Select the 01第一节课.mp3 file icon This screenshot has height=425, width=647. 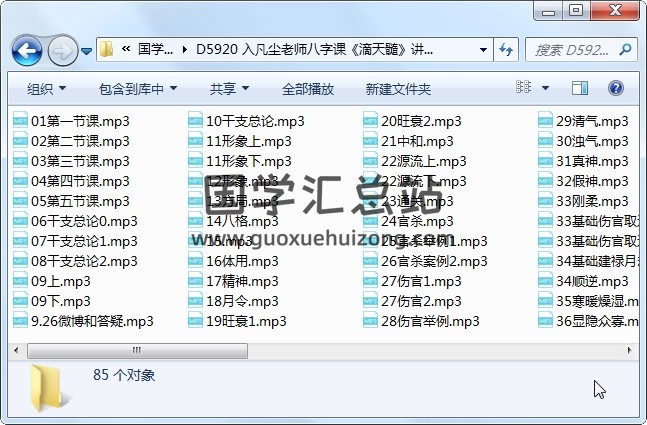(x=20, y=121)
